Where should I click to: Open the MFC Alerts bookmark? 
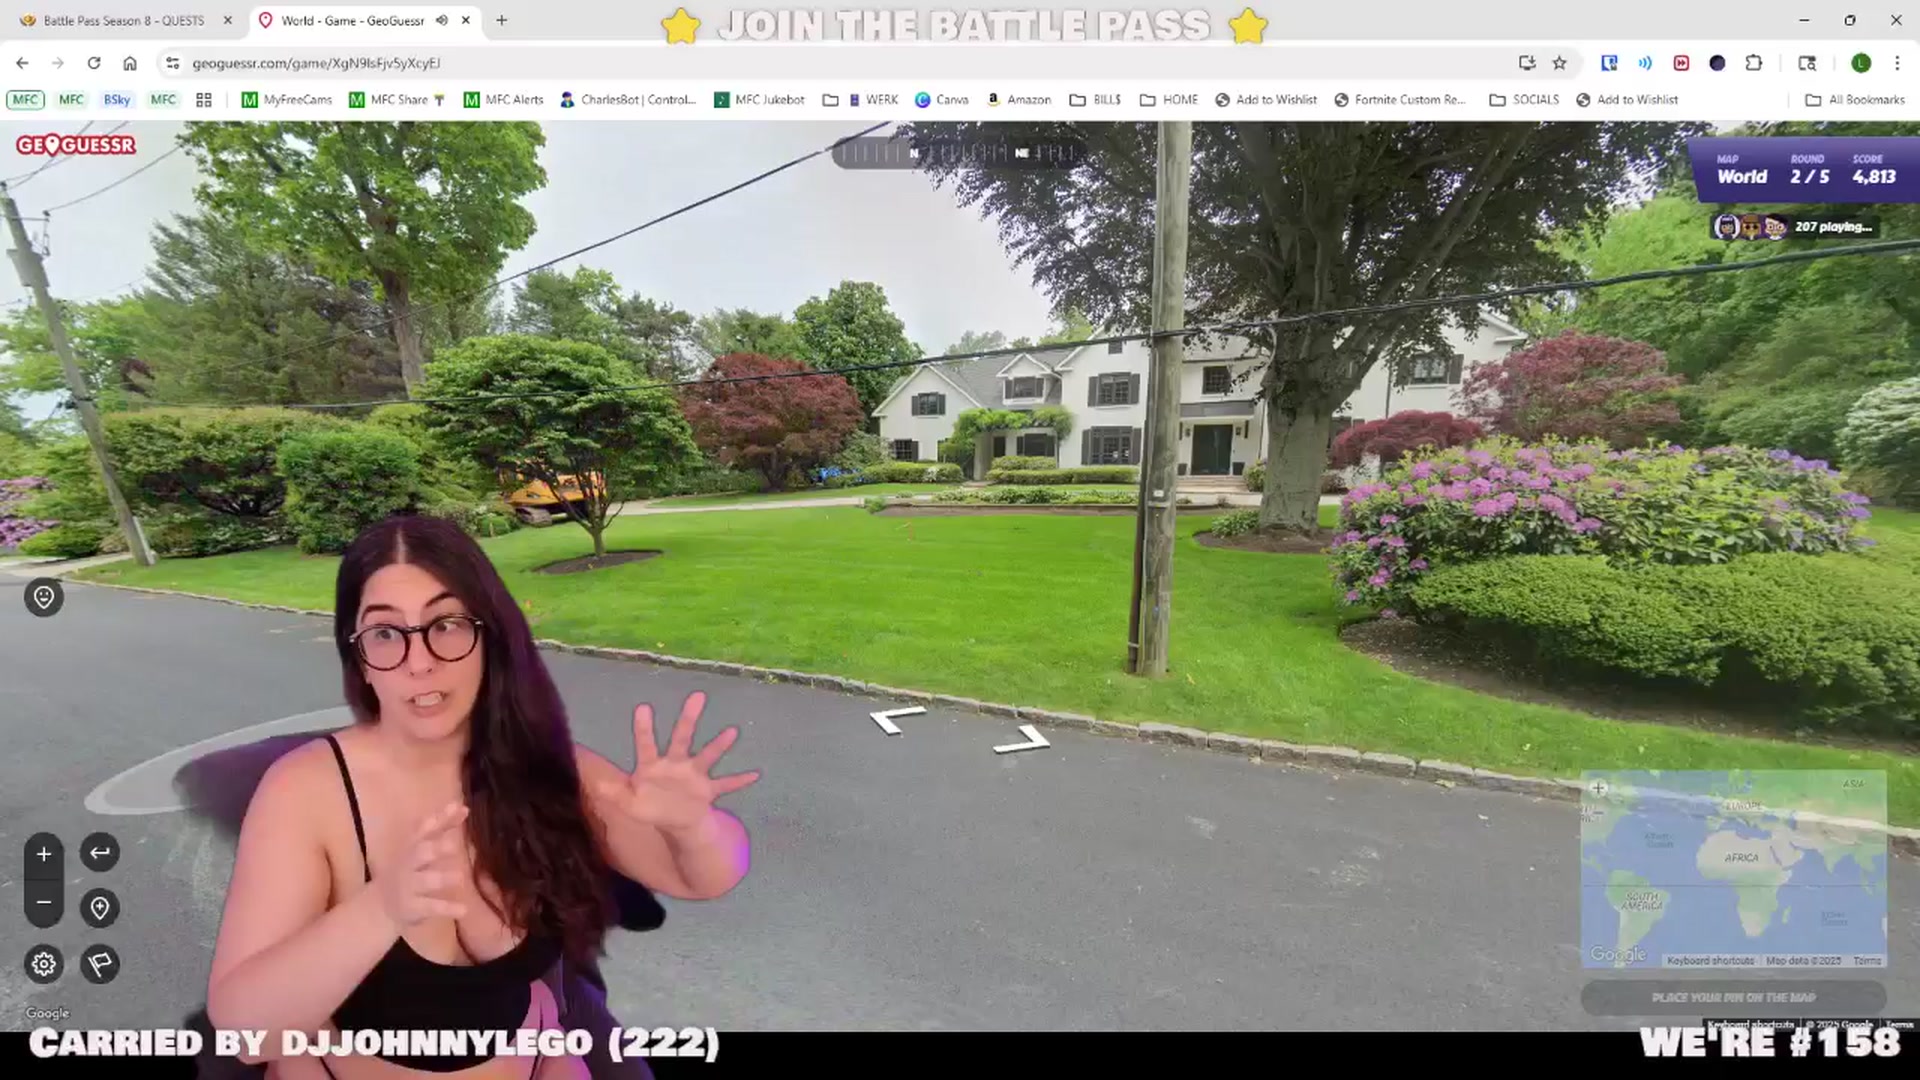[504, 100]
